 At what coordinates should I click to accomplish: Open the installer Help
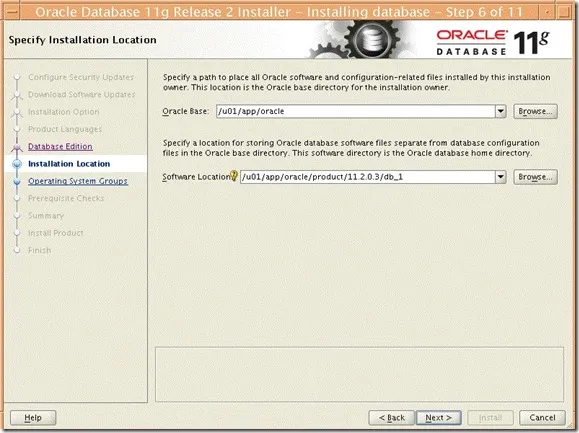33,417
